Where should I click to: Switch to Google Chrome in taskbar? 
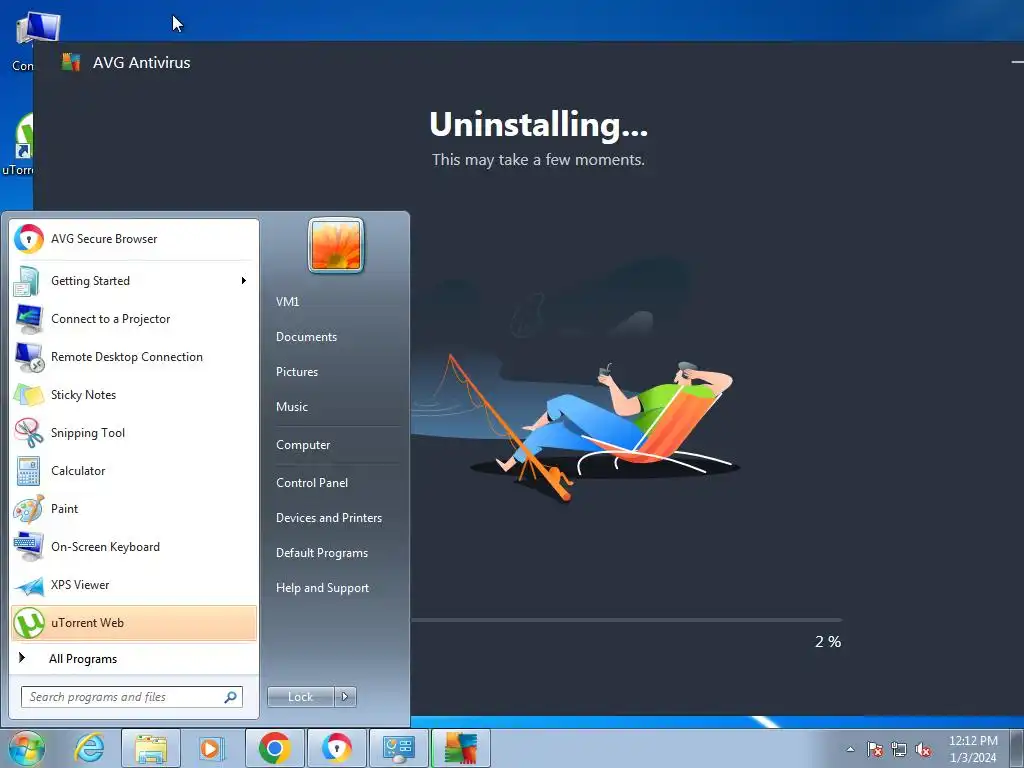point(274,748)
